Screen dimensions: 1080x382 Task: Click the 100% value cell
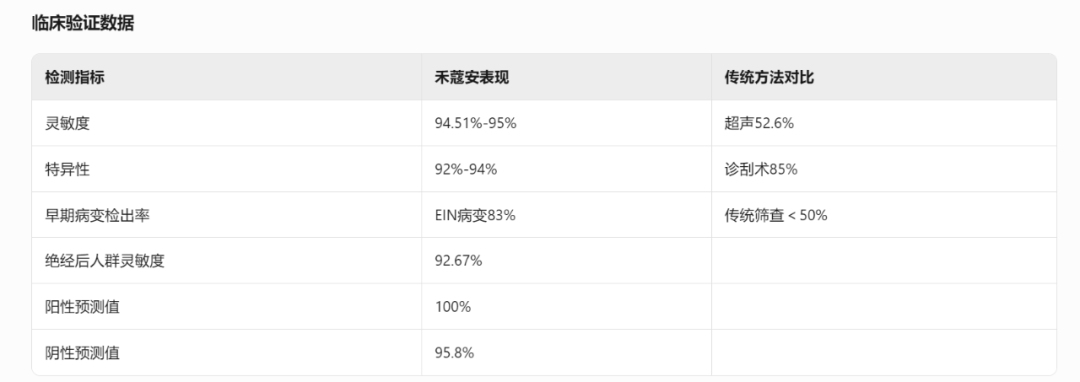coord(453,307)
